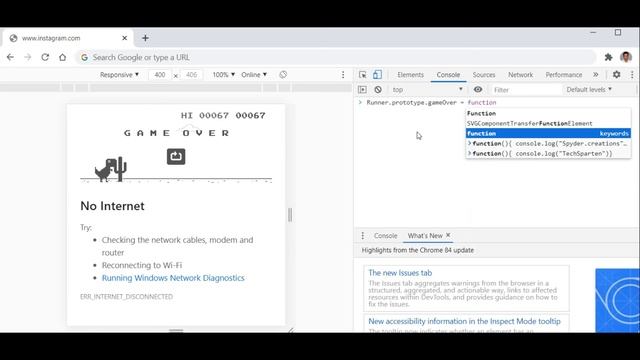Switch to the Sources tab
The image size is (640, 360).
(x=484, y=75)
